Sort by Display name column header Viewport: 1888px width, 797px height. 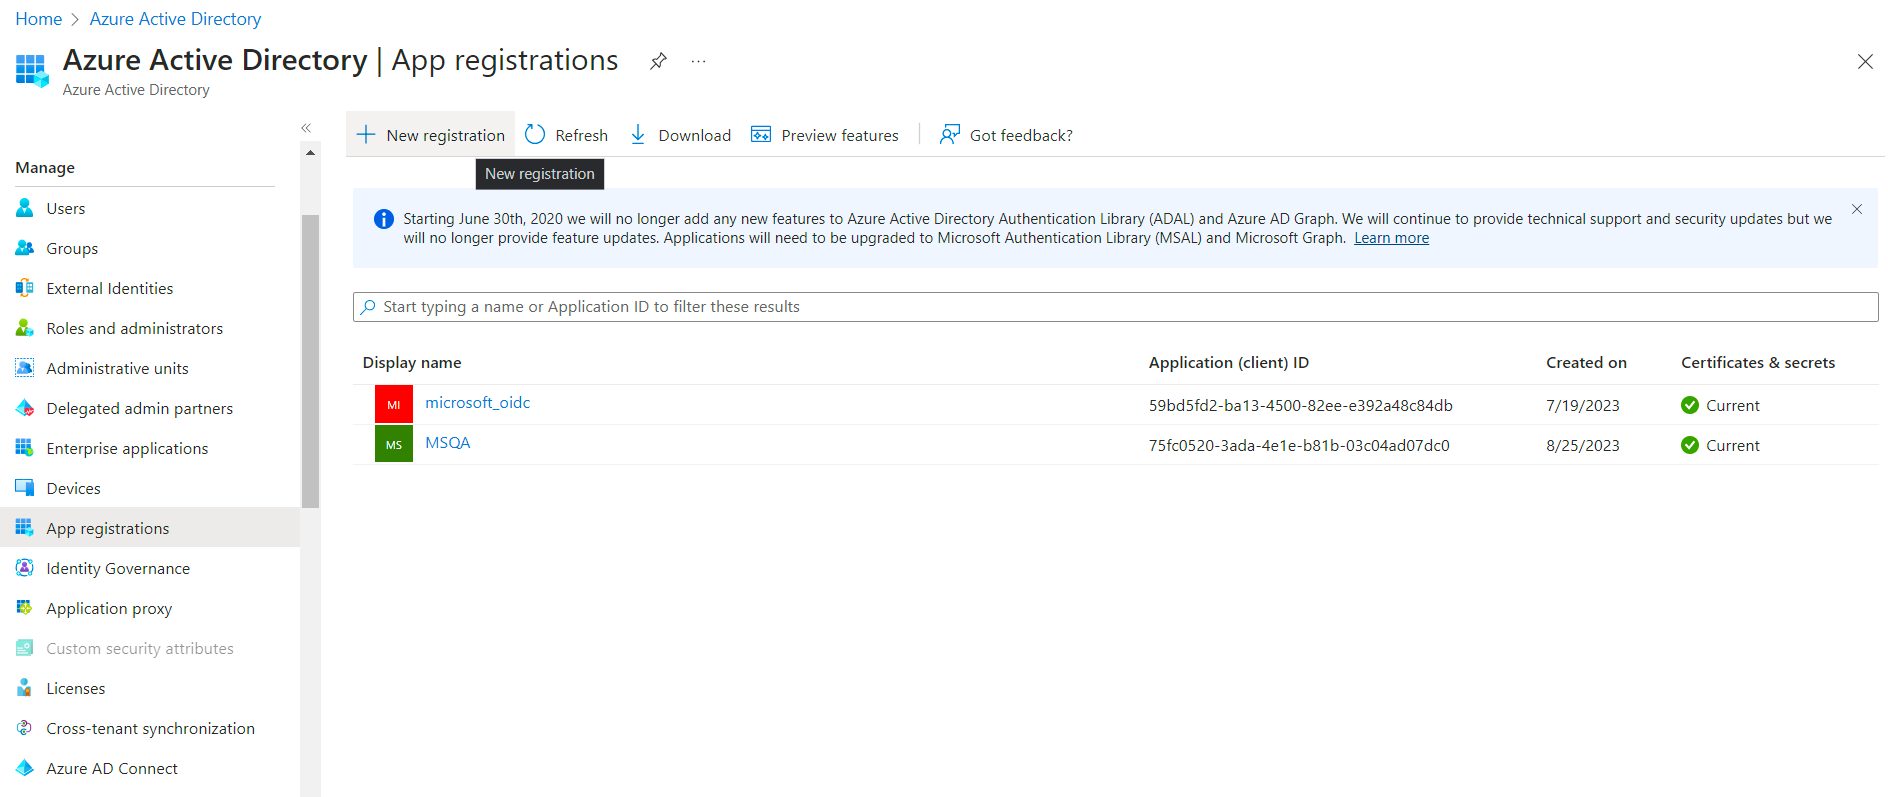(412, 362)
